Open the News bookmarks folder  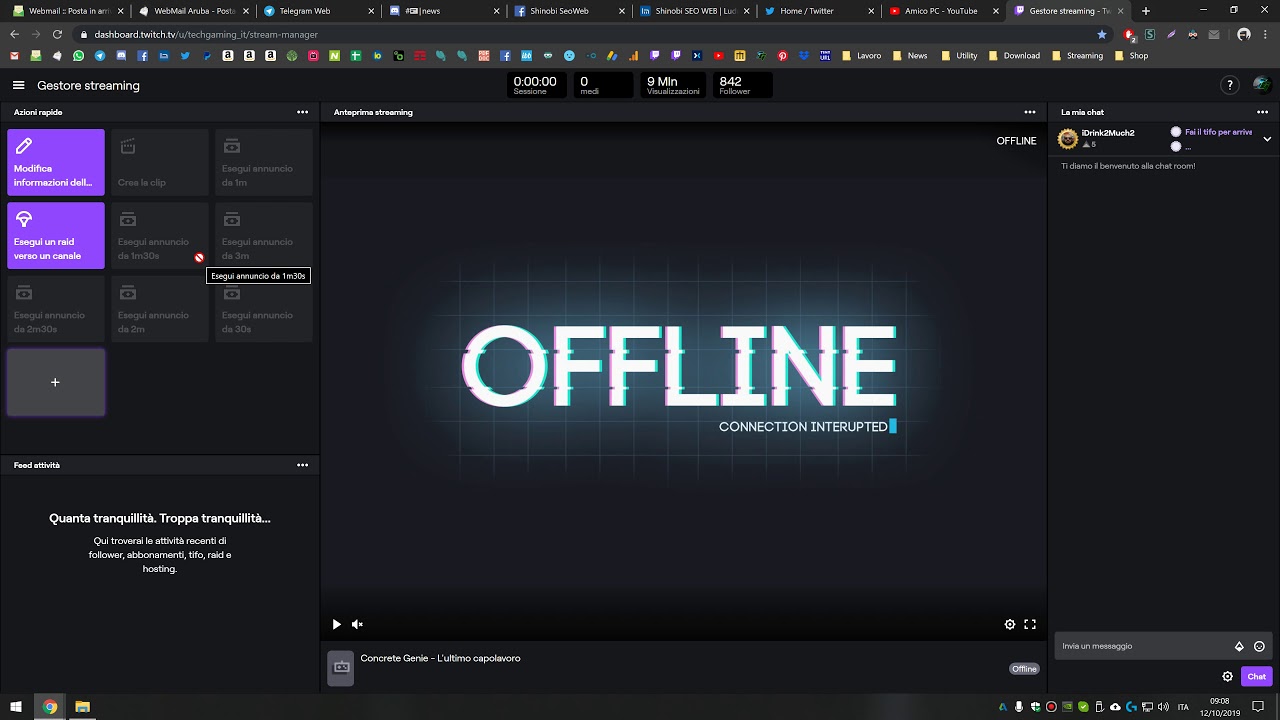910,56
